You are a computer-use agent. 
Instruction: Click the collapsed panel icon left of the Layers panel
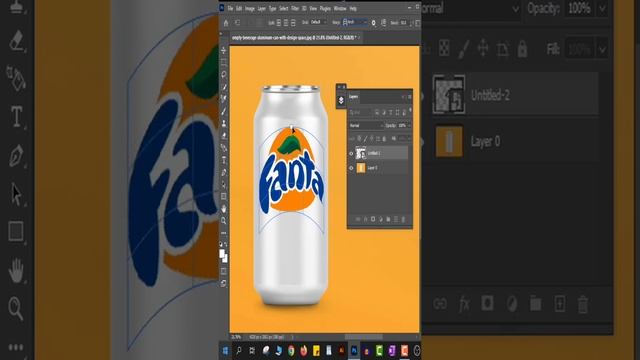point(341,100)
